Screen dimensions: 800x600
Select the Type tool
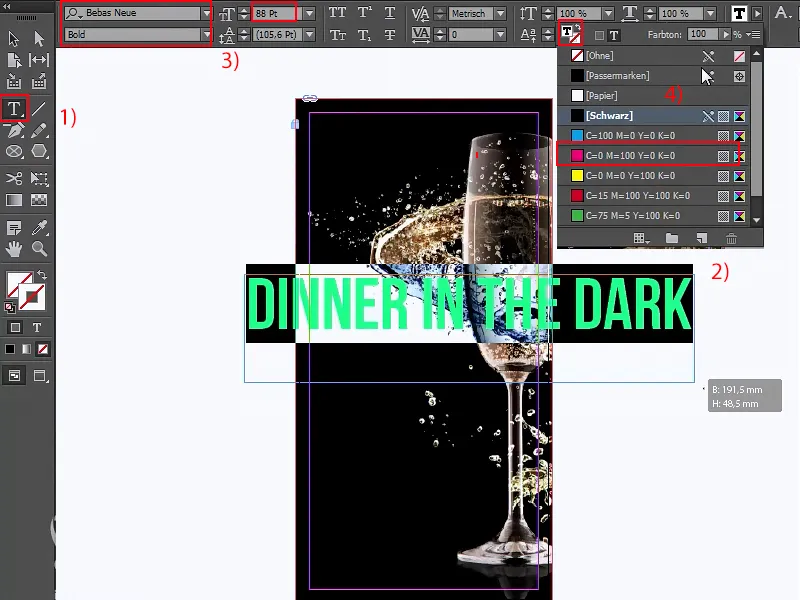coord(14,108)
